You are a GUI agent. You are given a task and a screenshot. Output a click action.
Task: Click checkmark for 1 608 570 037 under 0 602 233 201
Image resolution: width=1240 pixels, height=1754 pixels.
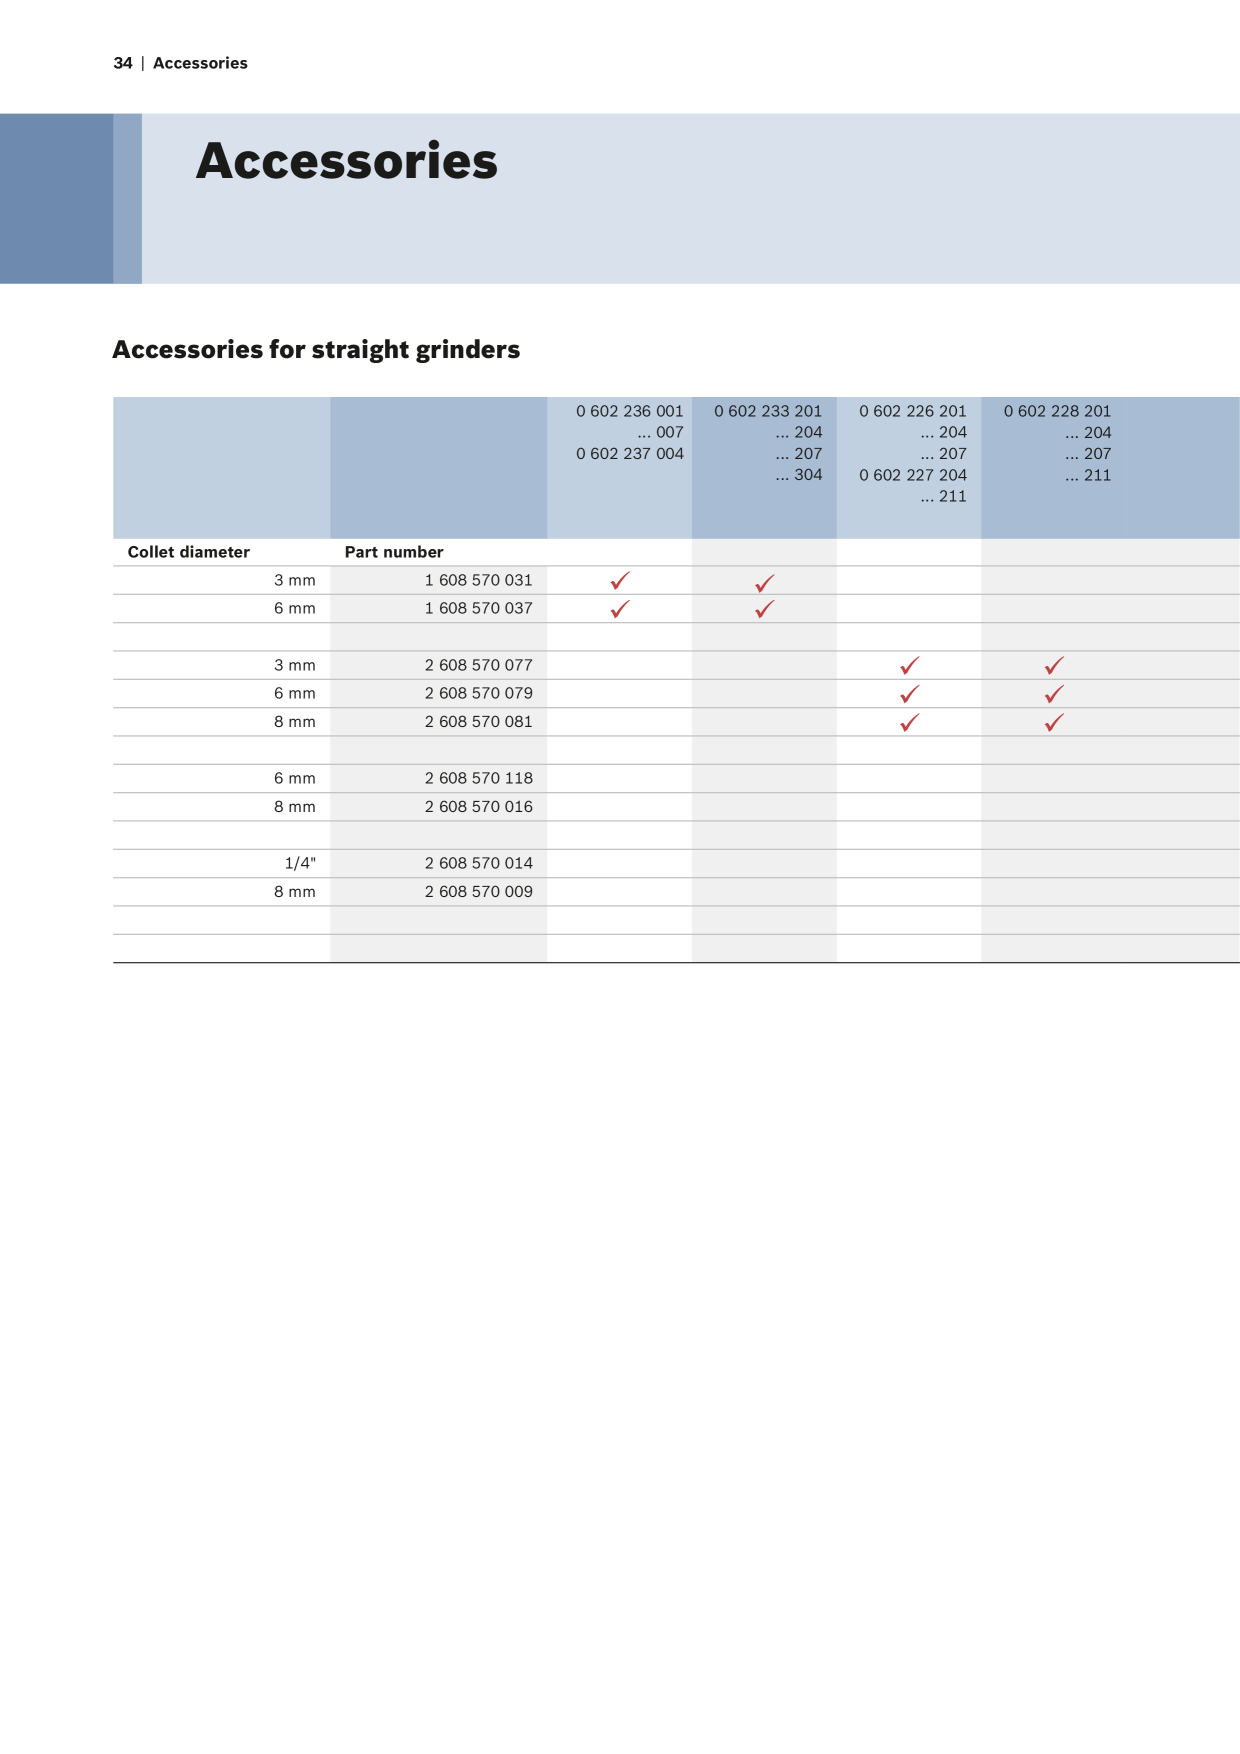coord(765,608)
